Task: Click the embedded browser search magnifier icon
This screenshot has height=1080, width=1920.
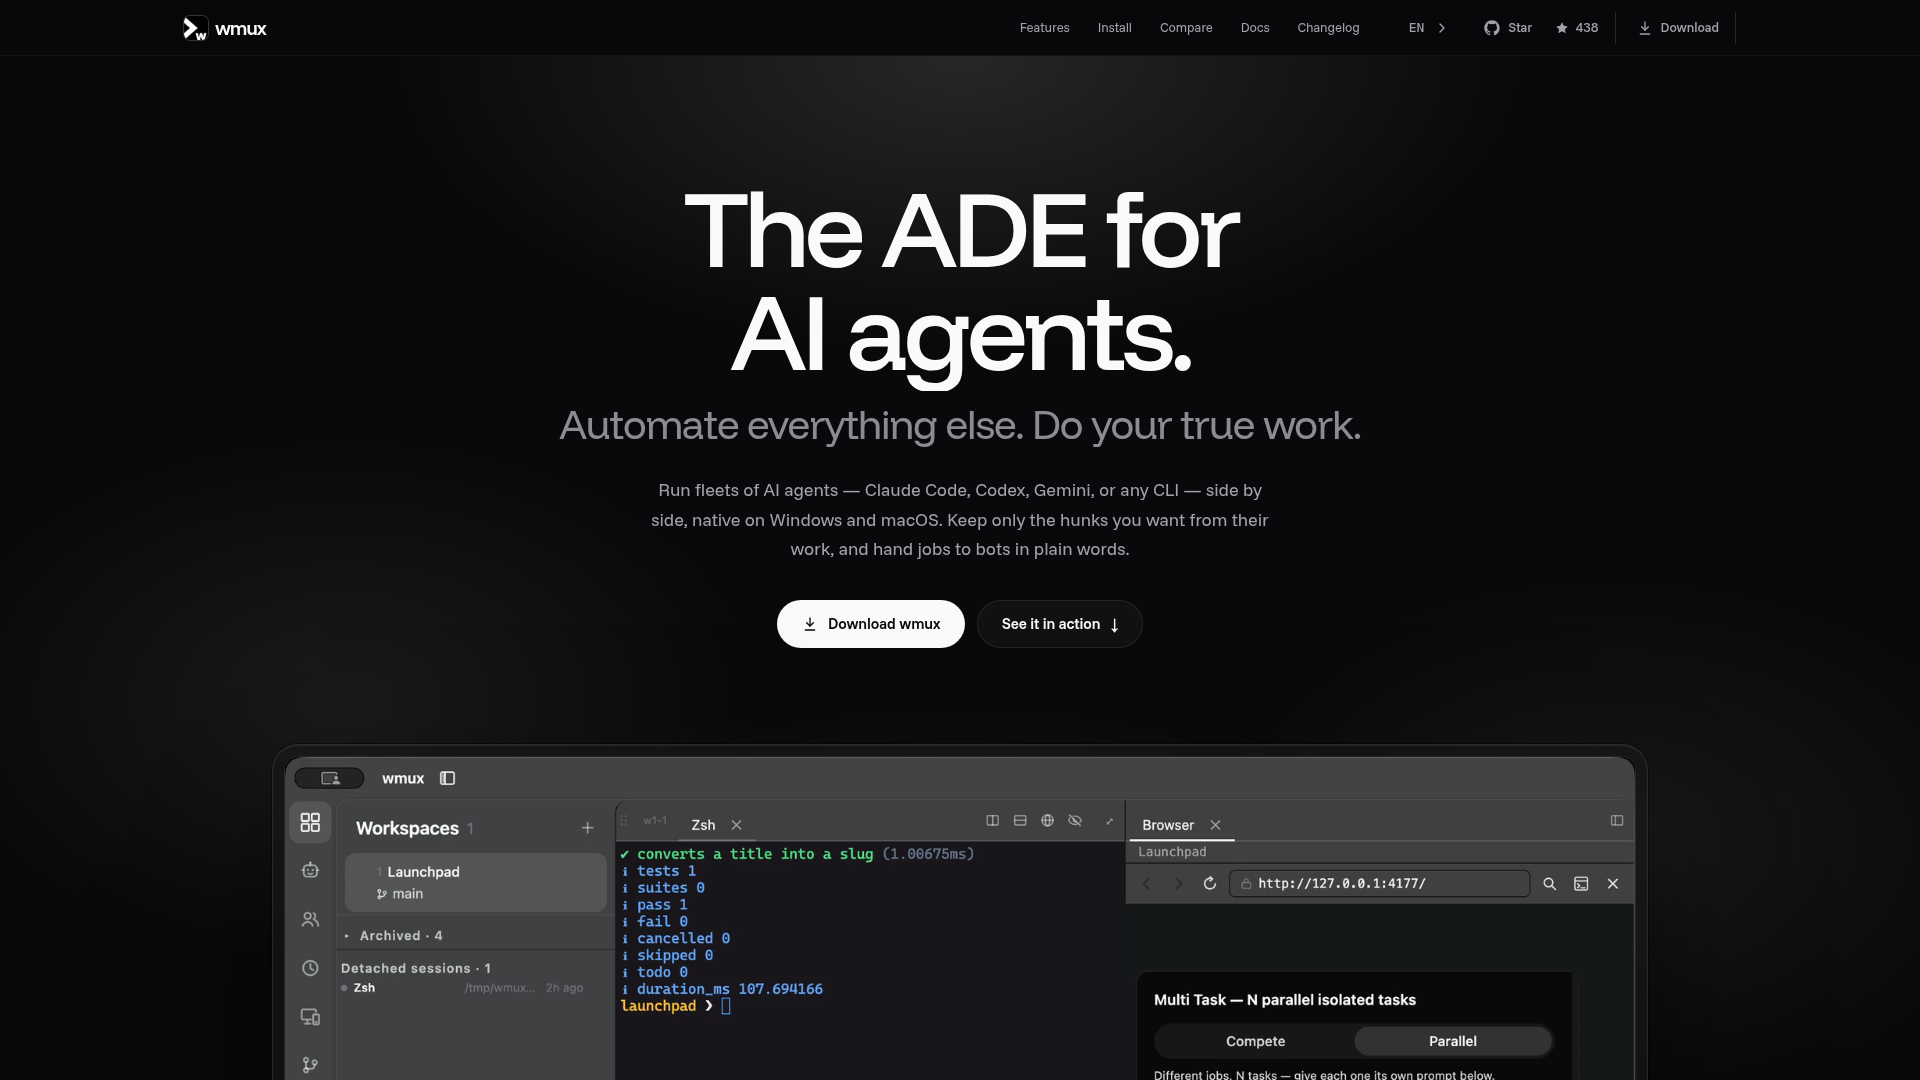Action: [x=1550, y=884]
